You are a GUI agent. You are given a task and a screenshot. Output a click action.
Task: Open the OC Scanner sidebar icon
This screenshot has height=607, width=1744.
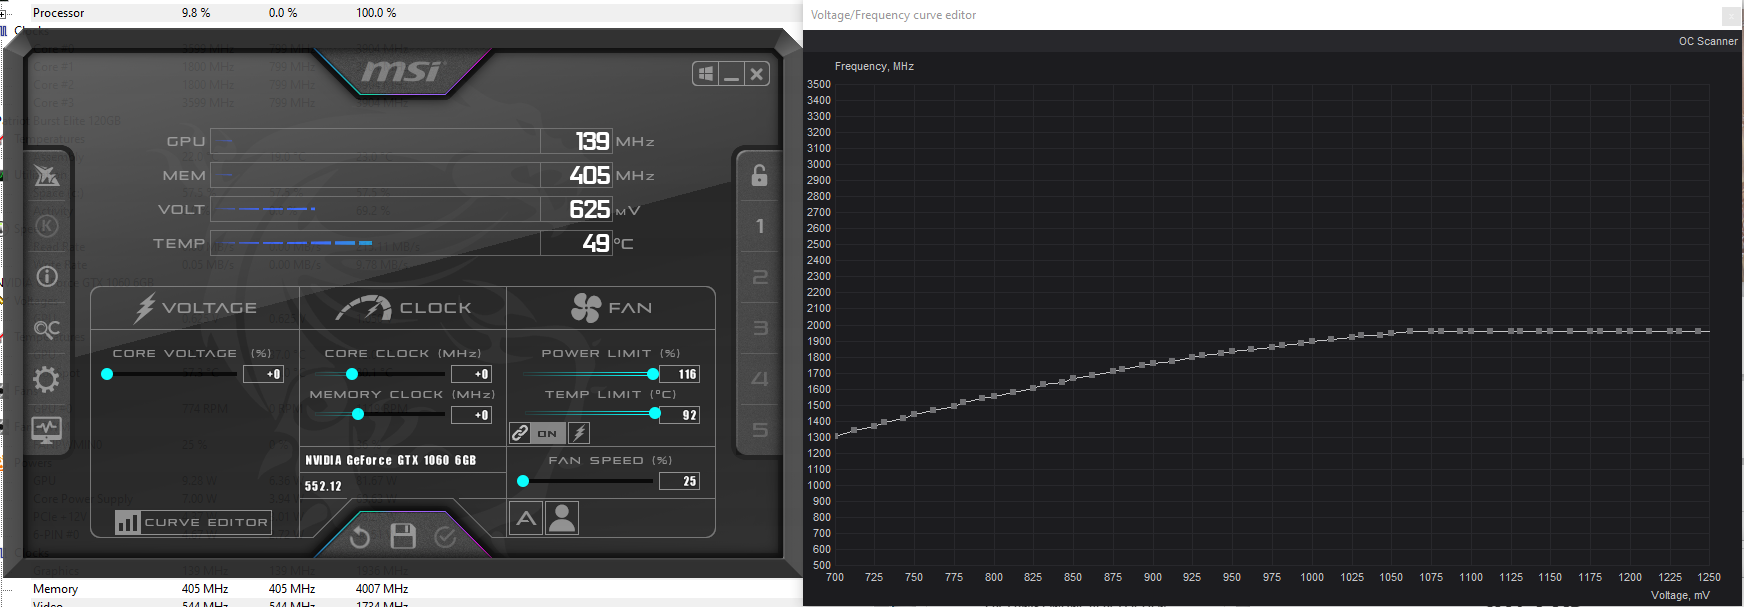point(47,329)
